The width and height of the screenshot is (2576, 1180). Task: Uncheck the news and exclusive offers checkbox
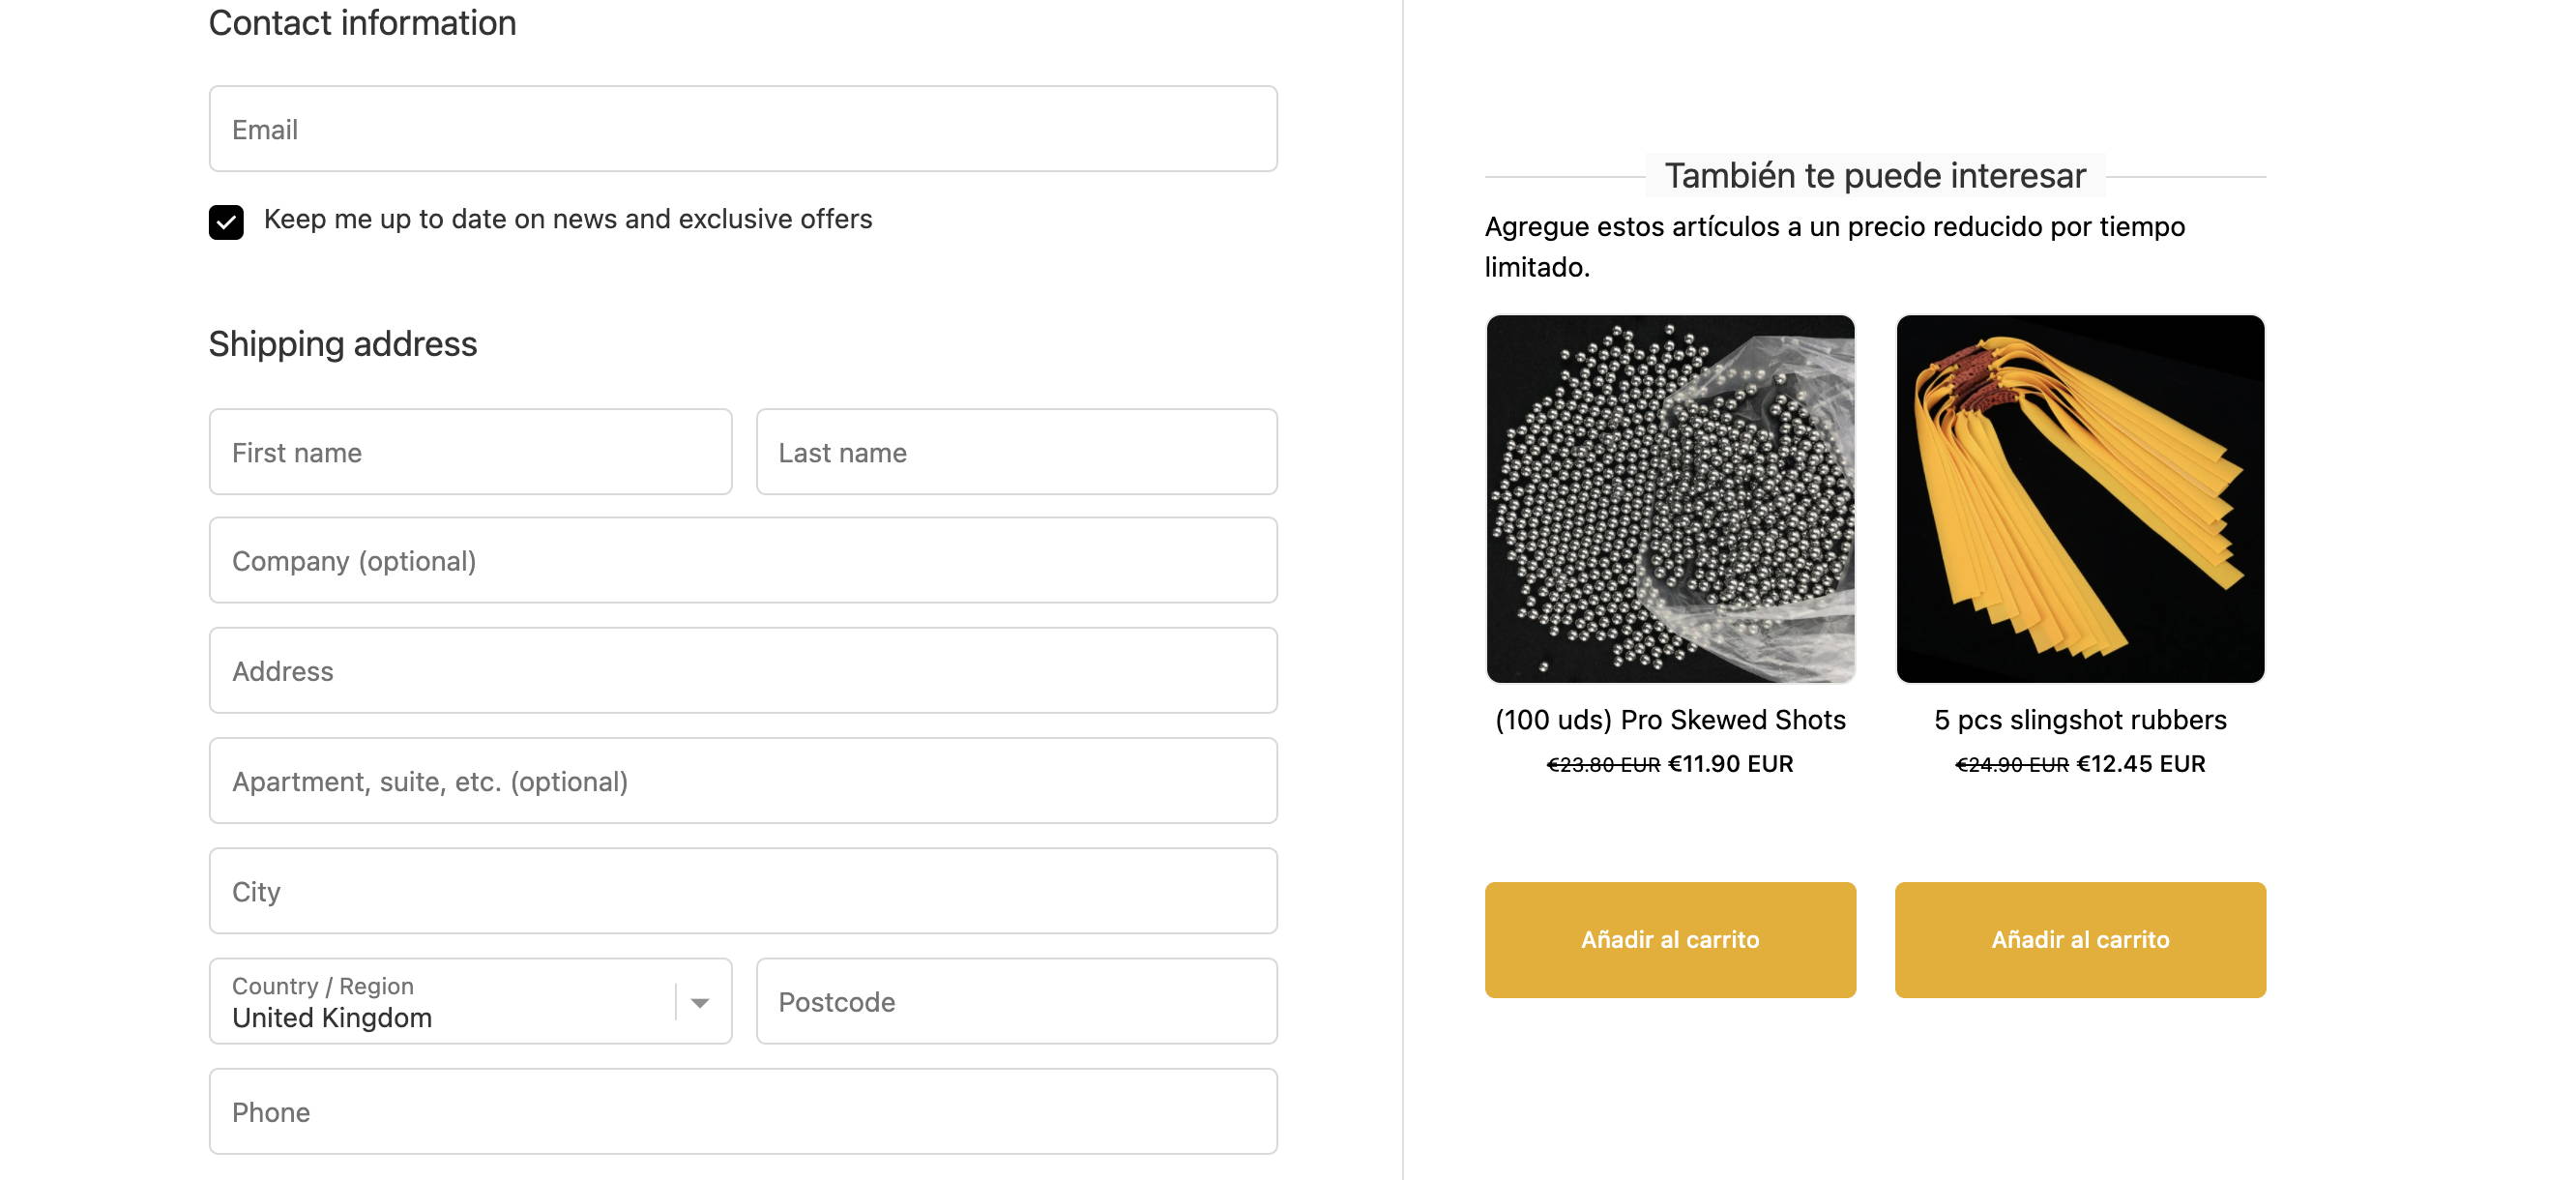226,221
